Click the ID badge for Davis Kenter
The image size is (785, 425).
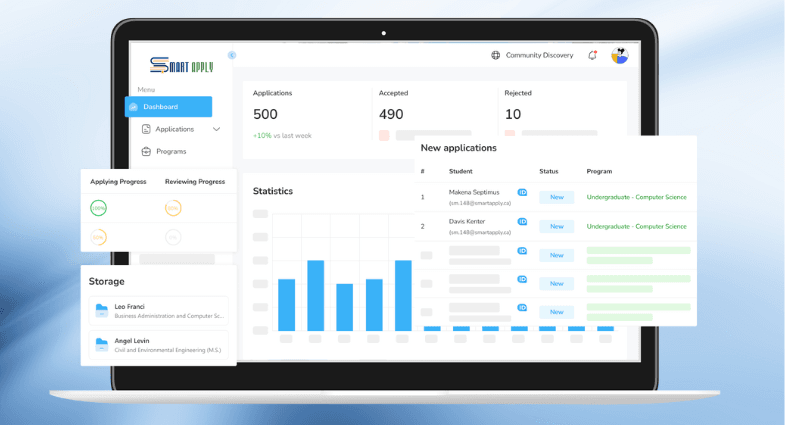click(x=522, y=221)
